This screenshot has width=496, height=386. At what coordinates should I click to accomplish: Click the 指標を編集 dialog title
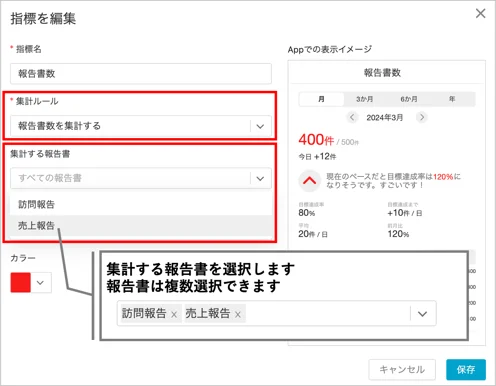coord(43,18)
